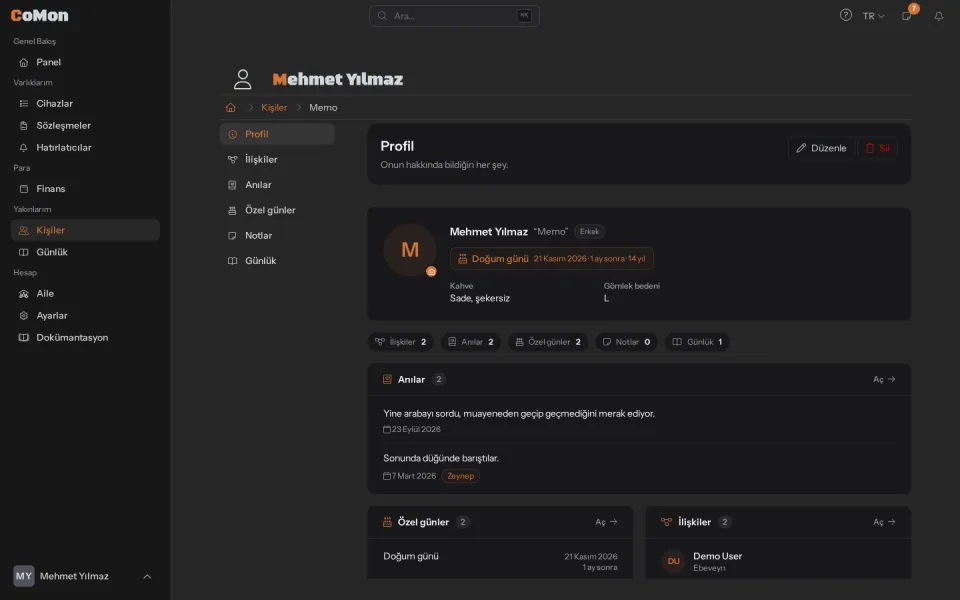Switch to the İlişkiler tab in person menu
Screen dimensions: 960x600
click(x=277, y=159)
